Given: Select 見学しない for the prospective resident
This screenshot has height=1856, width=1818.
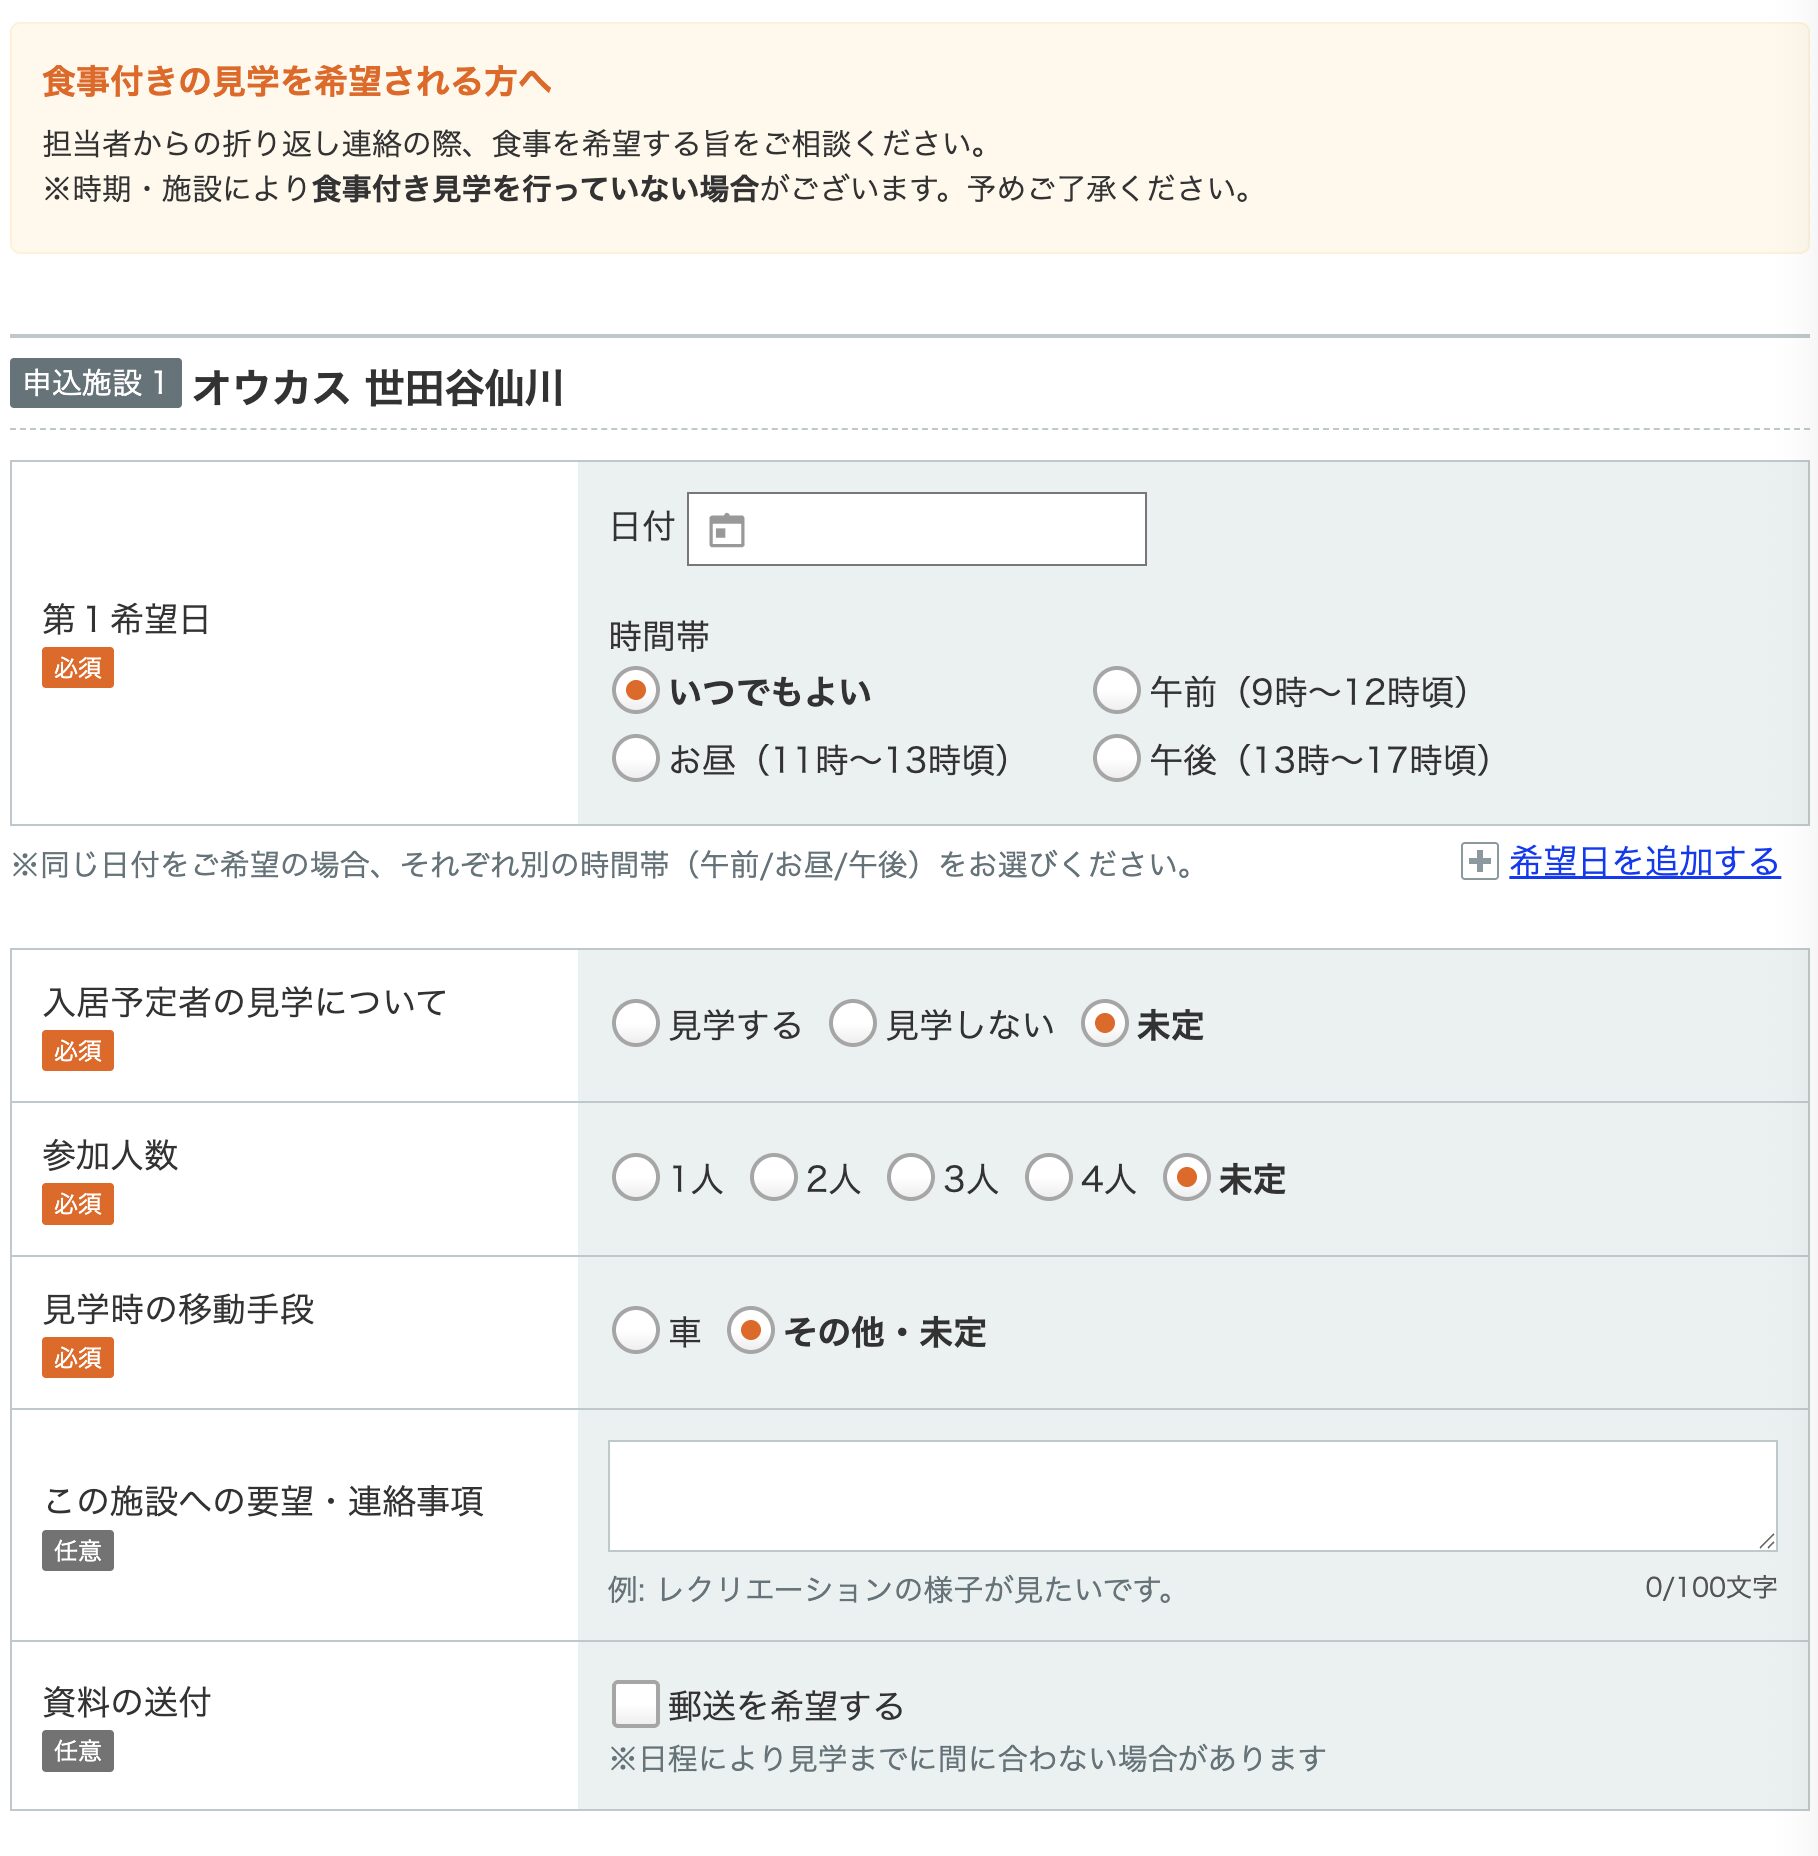Looking at the screenshot, I should [x=852, y=1024].
